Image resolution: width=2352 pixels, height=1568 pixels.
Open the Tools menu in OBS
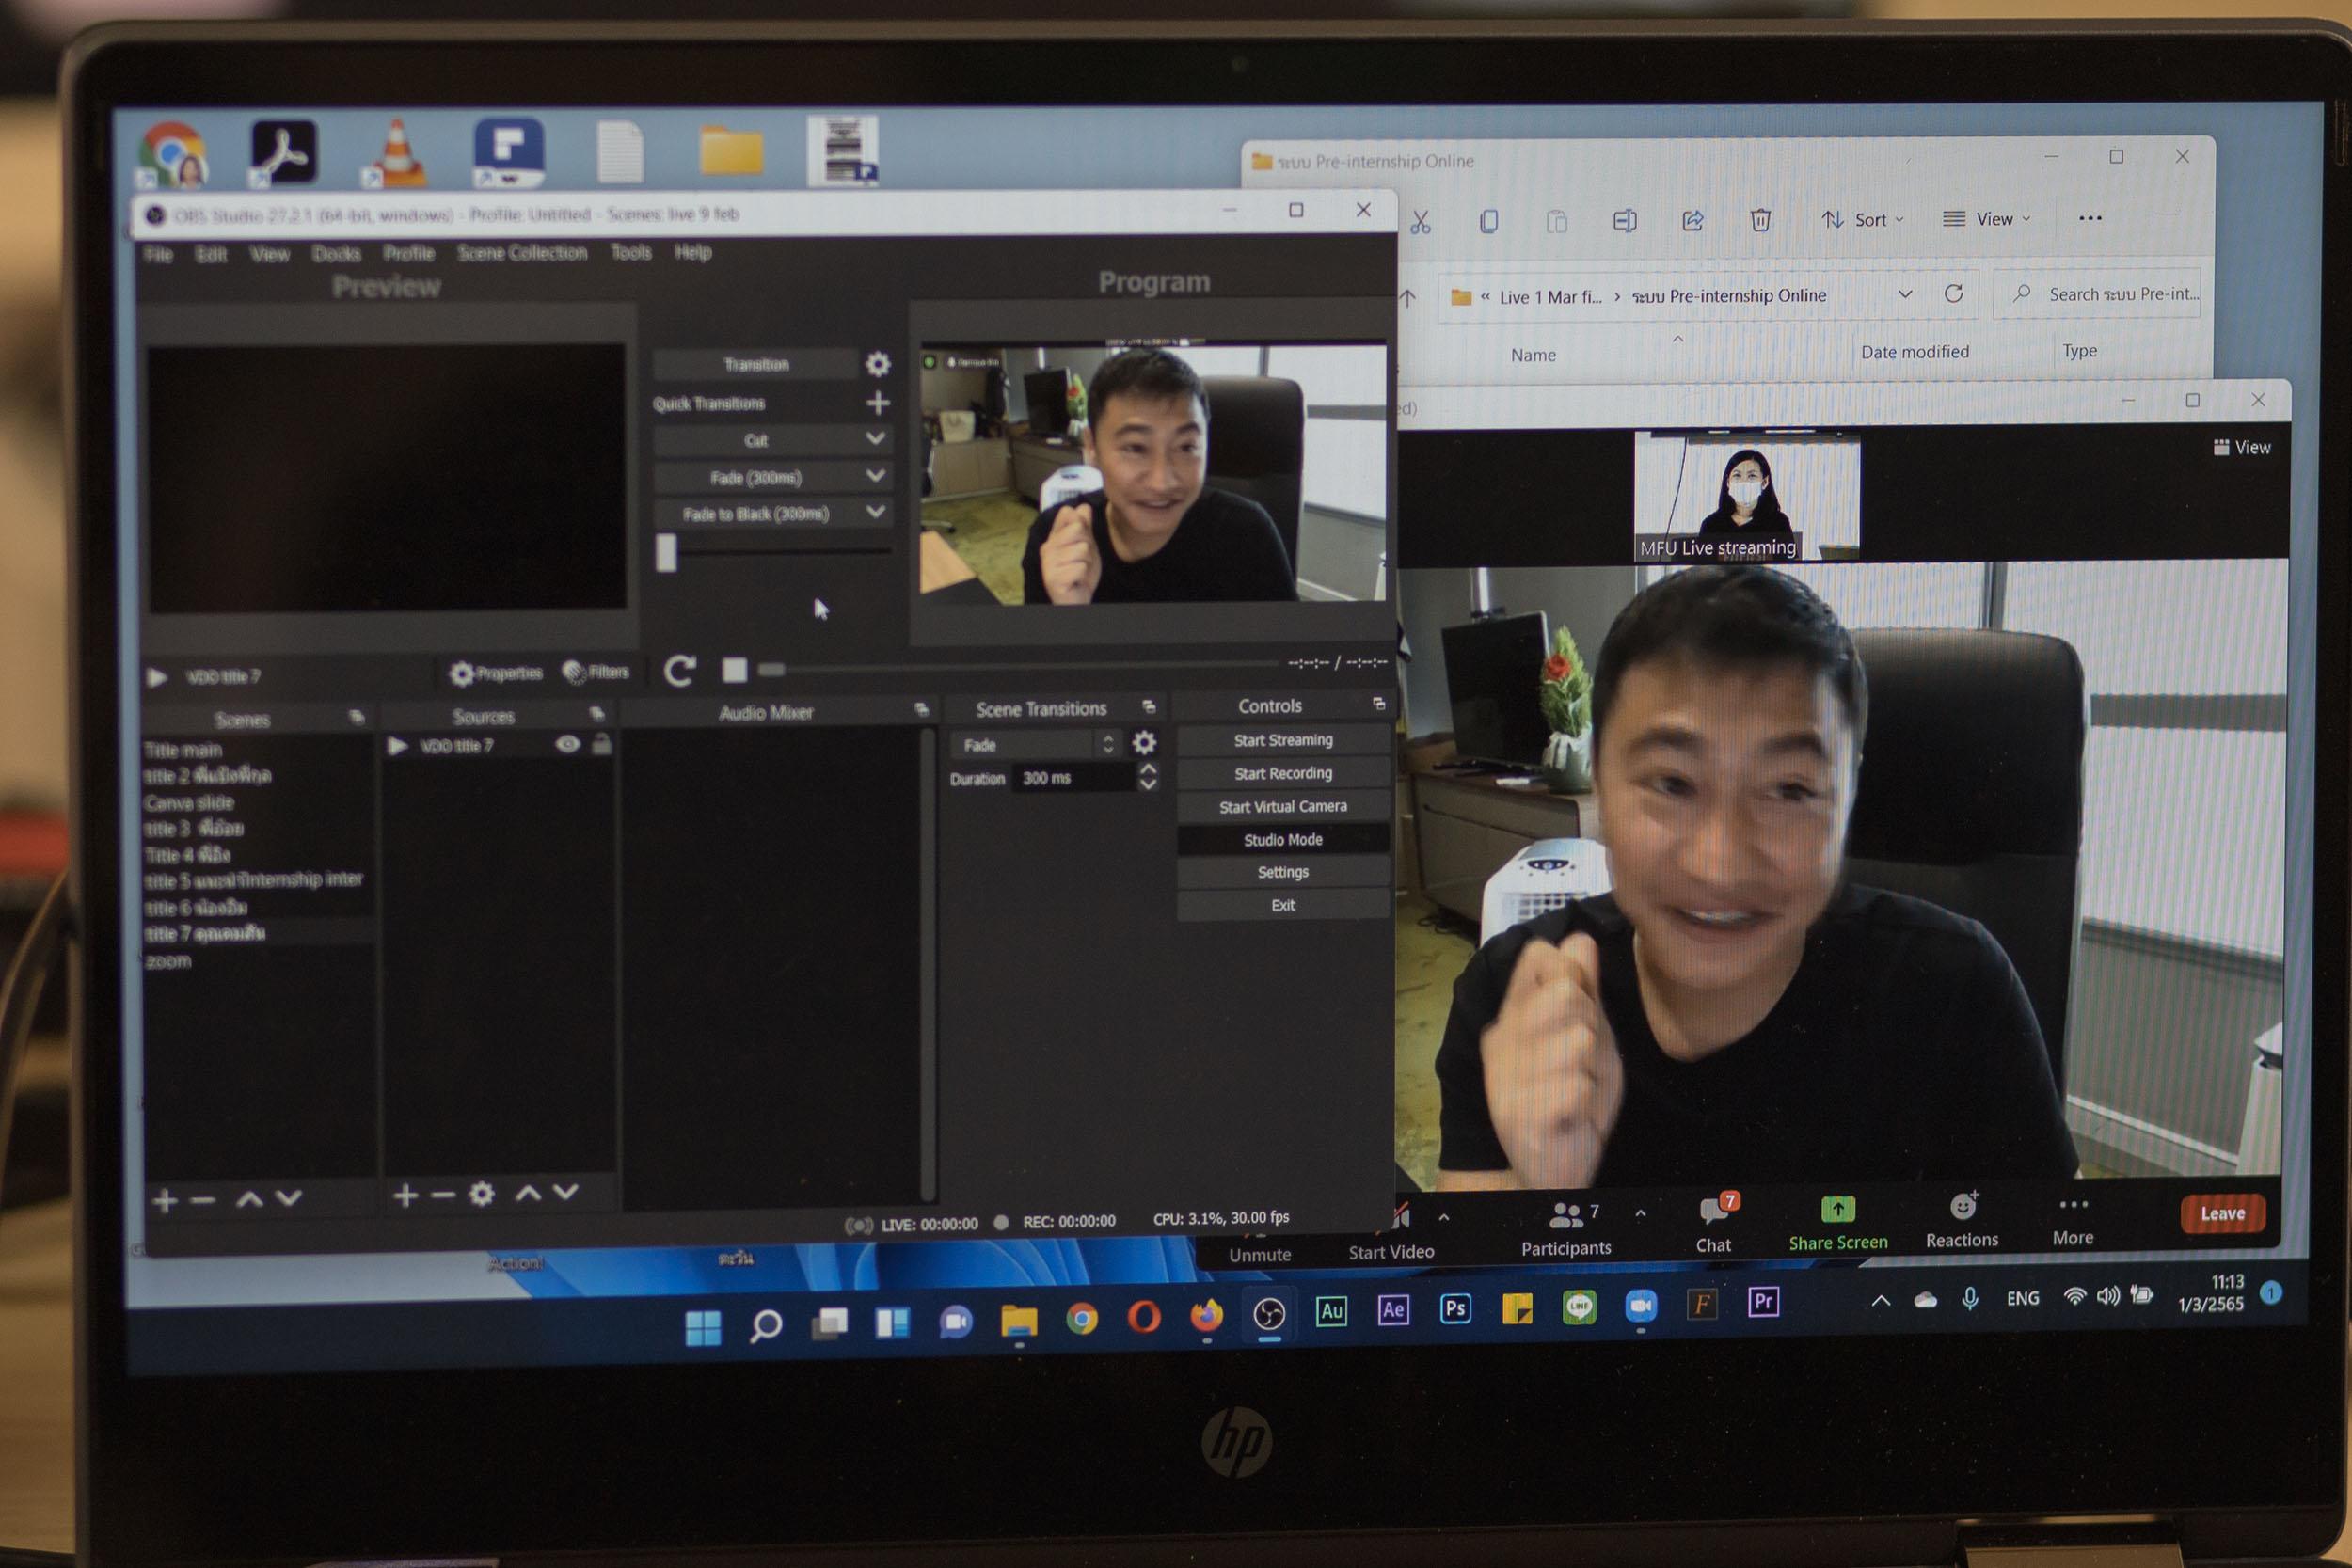(631, 252)
